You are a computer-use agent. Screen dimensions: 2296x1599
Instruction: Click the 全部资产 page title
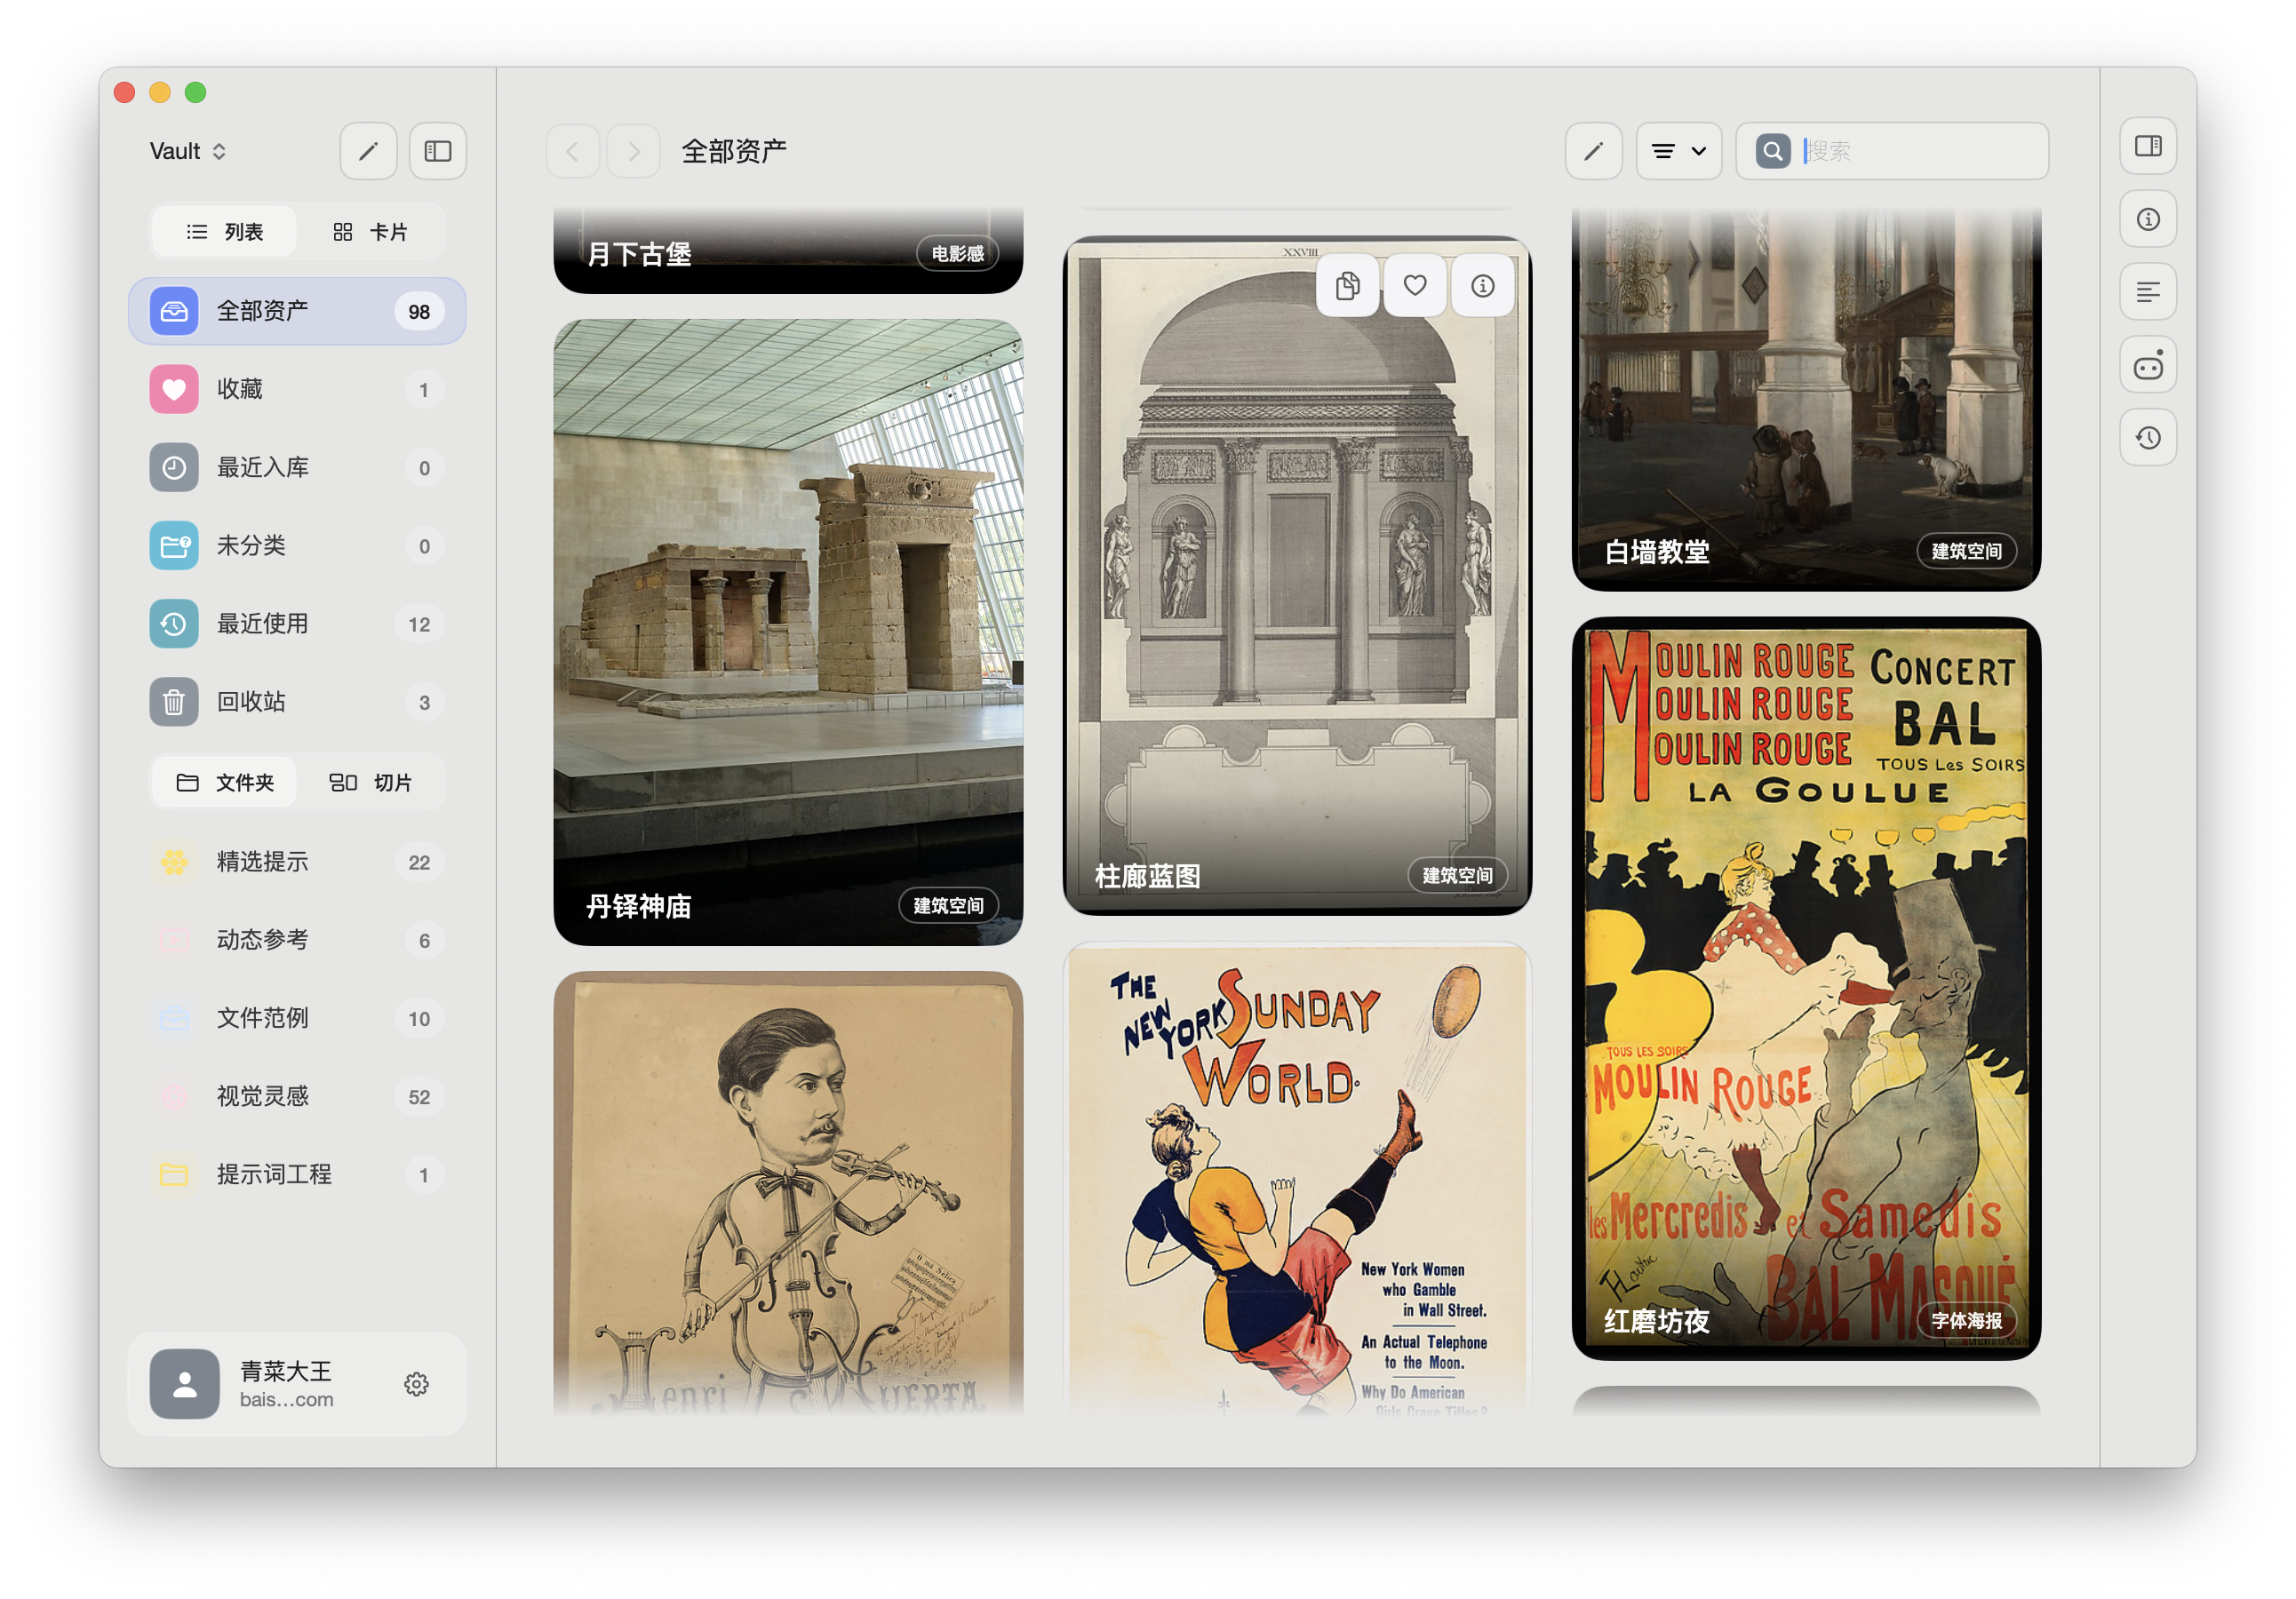[734, 151]
